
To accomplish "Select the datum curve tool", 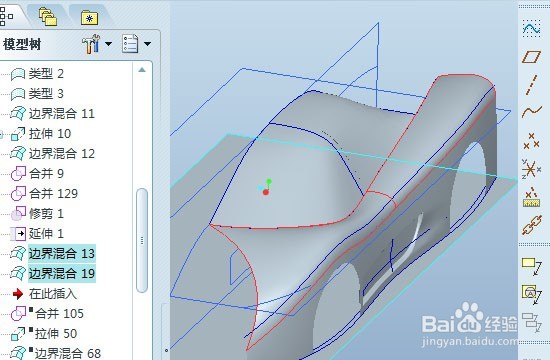I will (531, 112).
